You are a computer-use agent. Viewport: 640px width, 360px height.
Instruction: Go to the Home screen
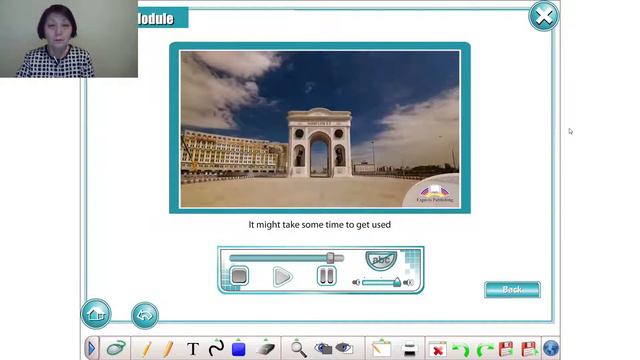[96, 314]
